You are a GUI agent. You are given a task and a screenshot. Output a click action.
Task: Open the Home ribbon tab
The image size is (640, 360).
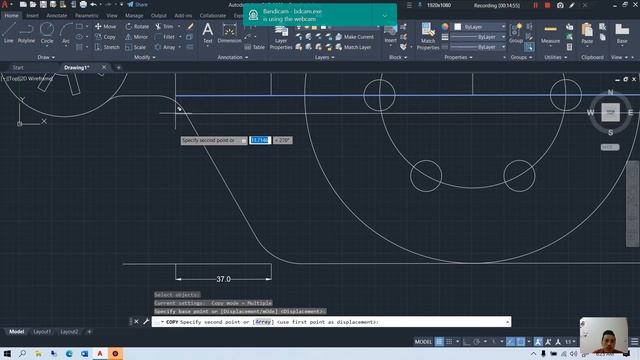click(11, 16)
